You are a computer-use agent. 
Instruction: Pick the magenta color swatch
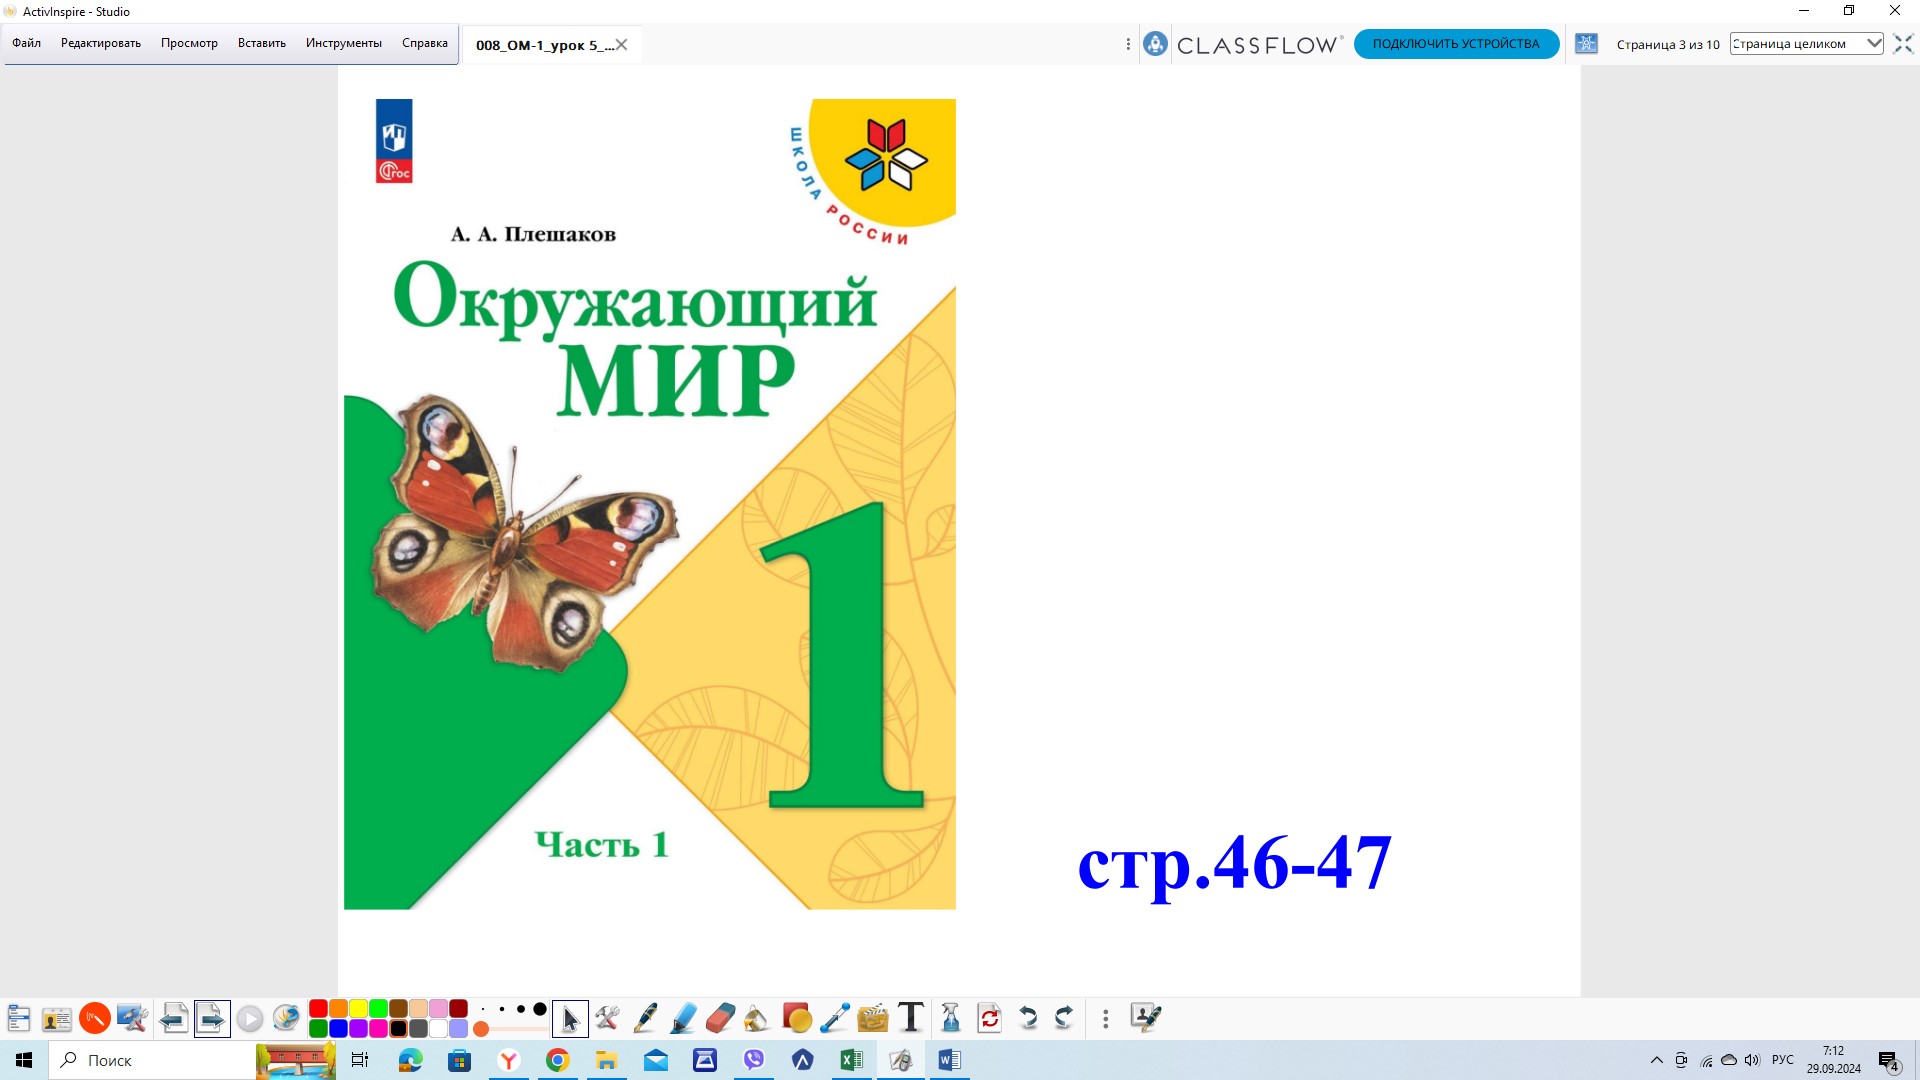click(x=378, y=1028)
